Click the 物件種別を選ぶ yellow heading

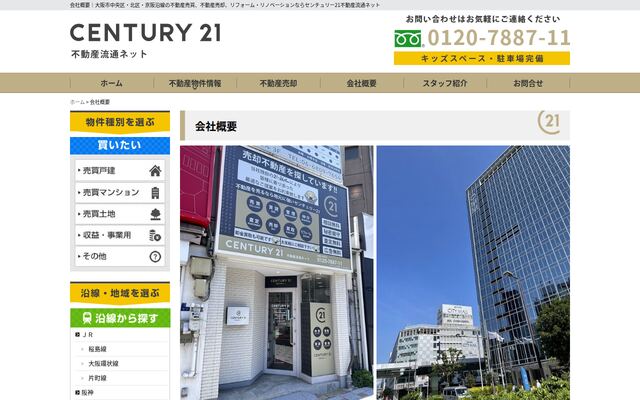pos(120,122)
